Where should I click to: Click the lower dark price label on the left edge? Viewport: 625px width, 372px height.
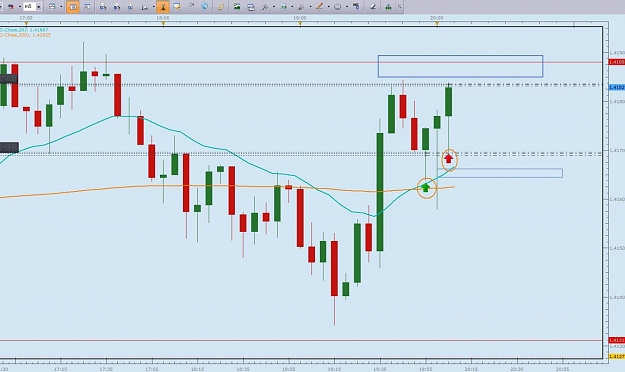pos(9,148)
